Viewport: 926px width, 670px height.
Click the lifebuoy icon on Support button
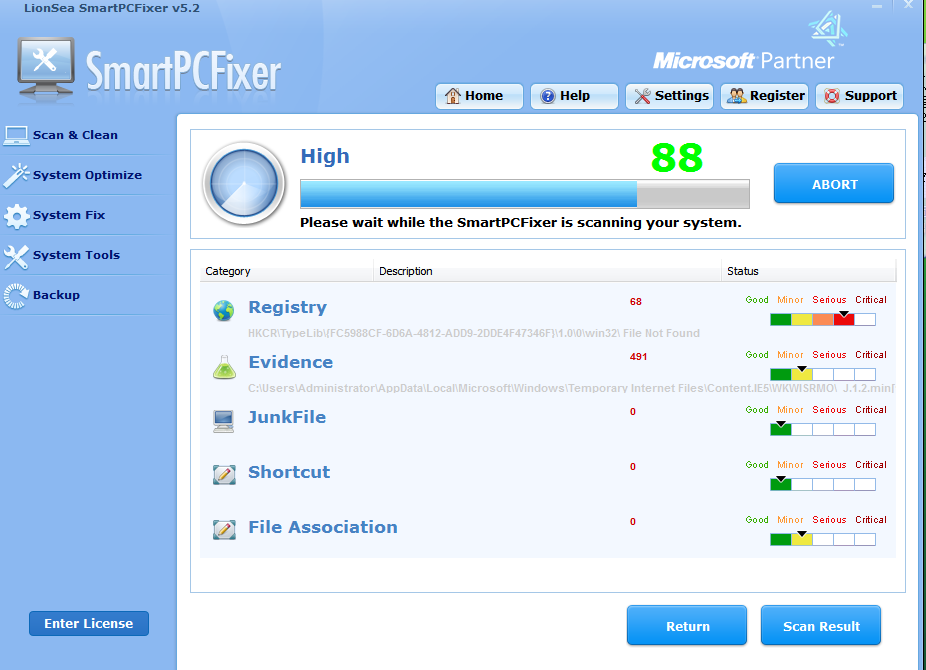point(832,96)
